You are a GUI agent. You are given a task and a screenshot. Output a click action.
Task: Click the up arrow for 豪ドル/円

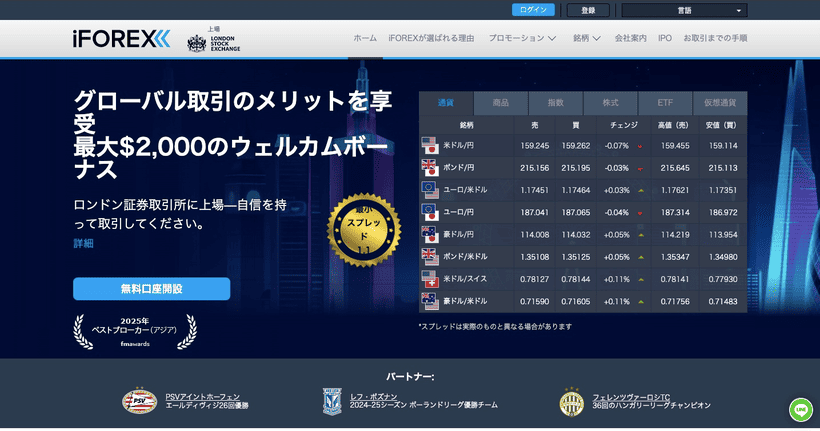tap(640, 235)
